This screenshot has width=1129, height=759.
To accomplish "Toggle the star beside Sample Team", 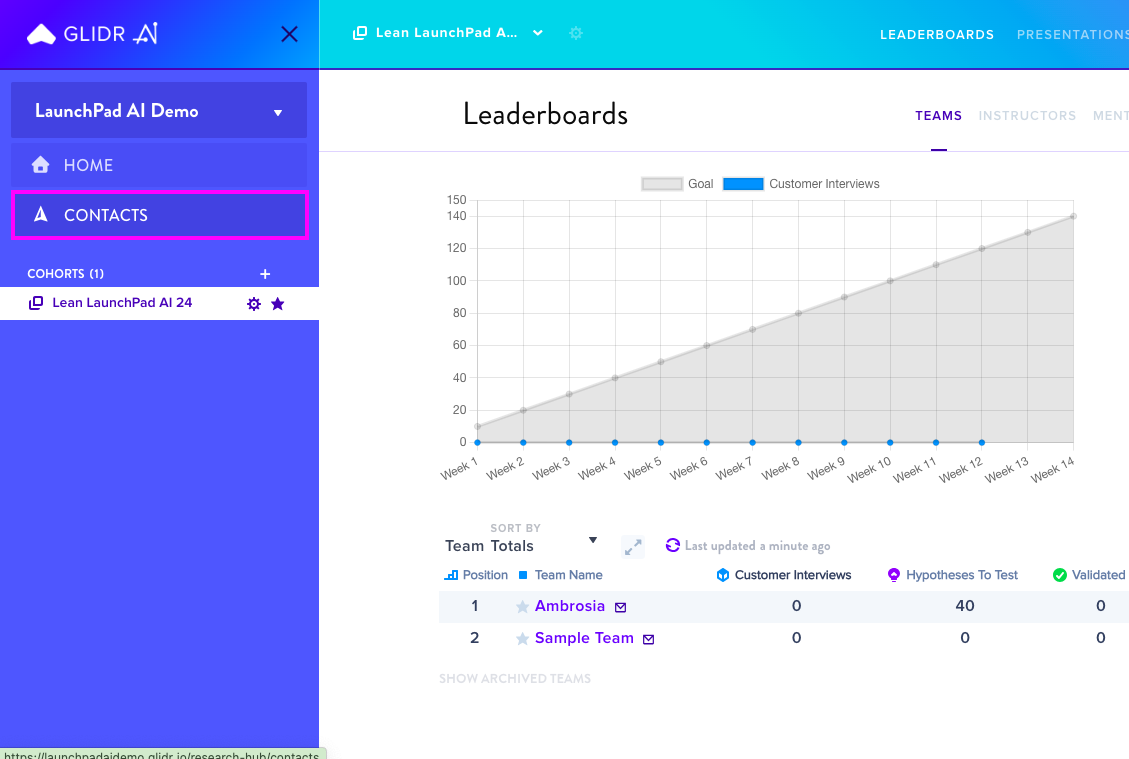I will coord(523,639).
